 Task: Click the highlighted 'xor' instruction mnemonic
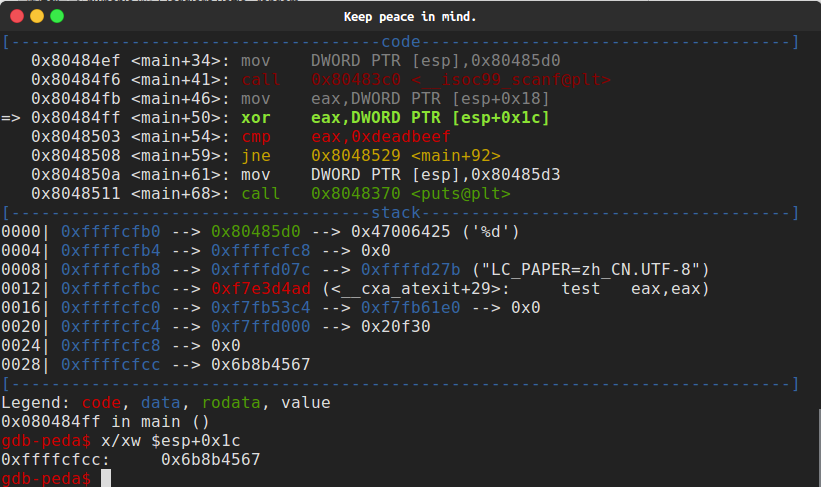point(256,118)
